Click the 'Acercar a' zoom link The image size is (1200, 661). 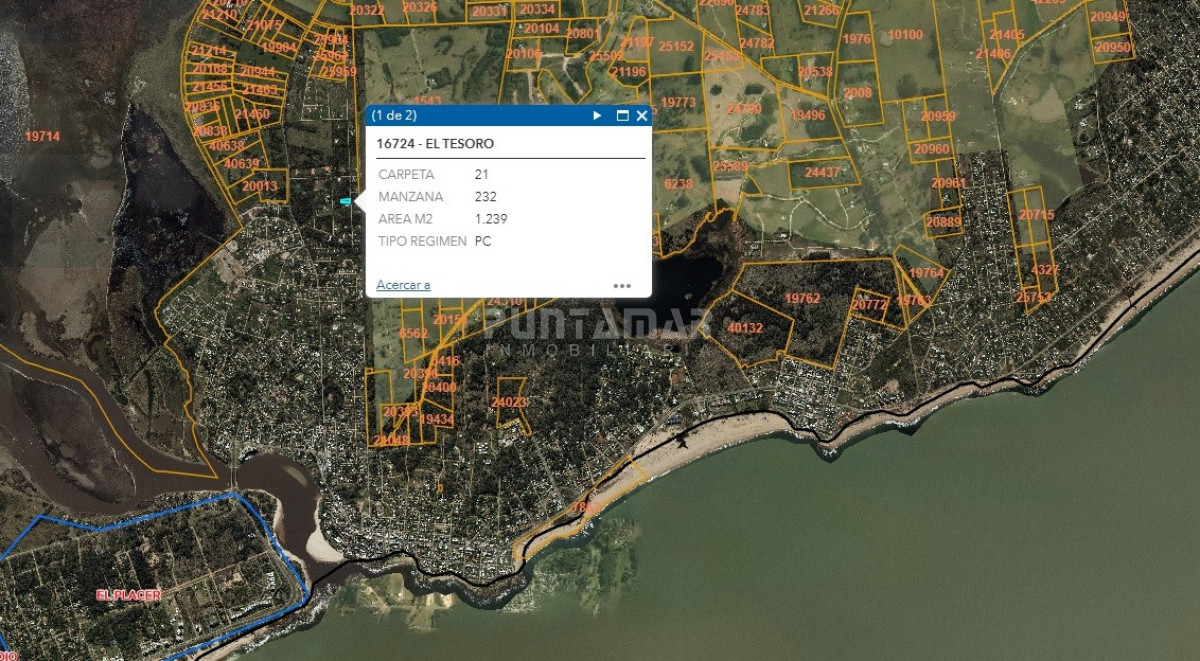(403, 285)
